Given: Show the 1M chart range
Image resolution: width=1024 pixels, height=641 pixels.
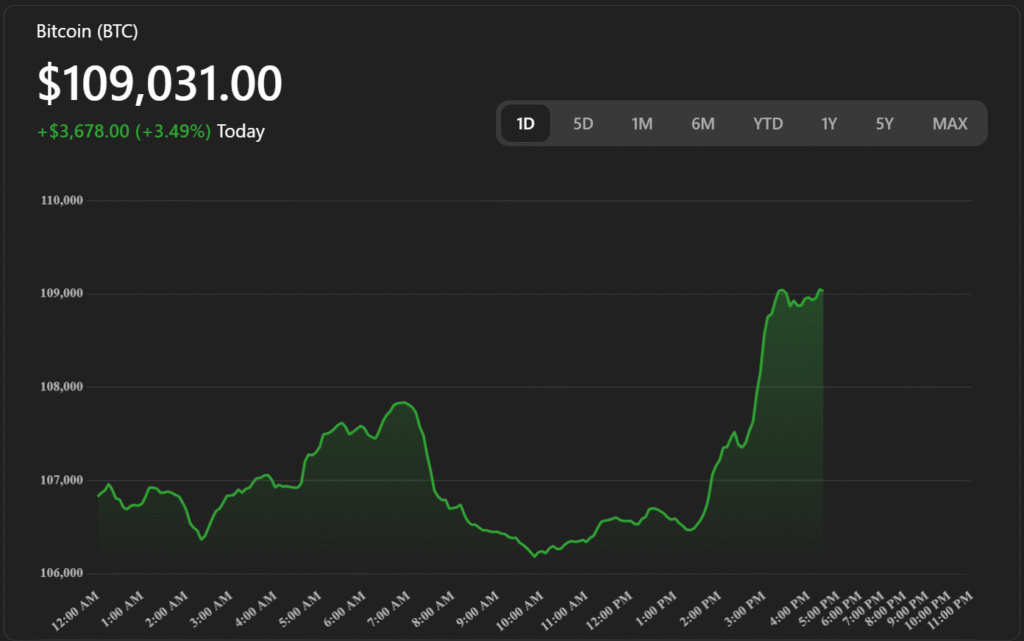Looking at the screenshot, I should coord(641,123).
